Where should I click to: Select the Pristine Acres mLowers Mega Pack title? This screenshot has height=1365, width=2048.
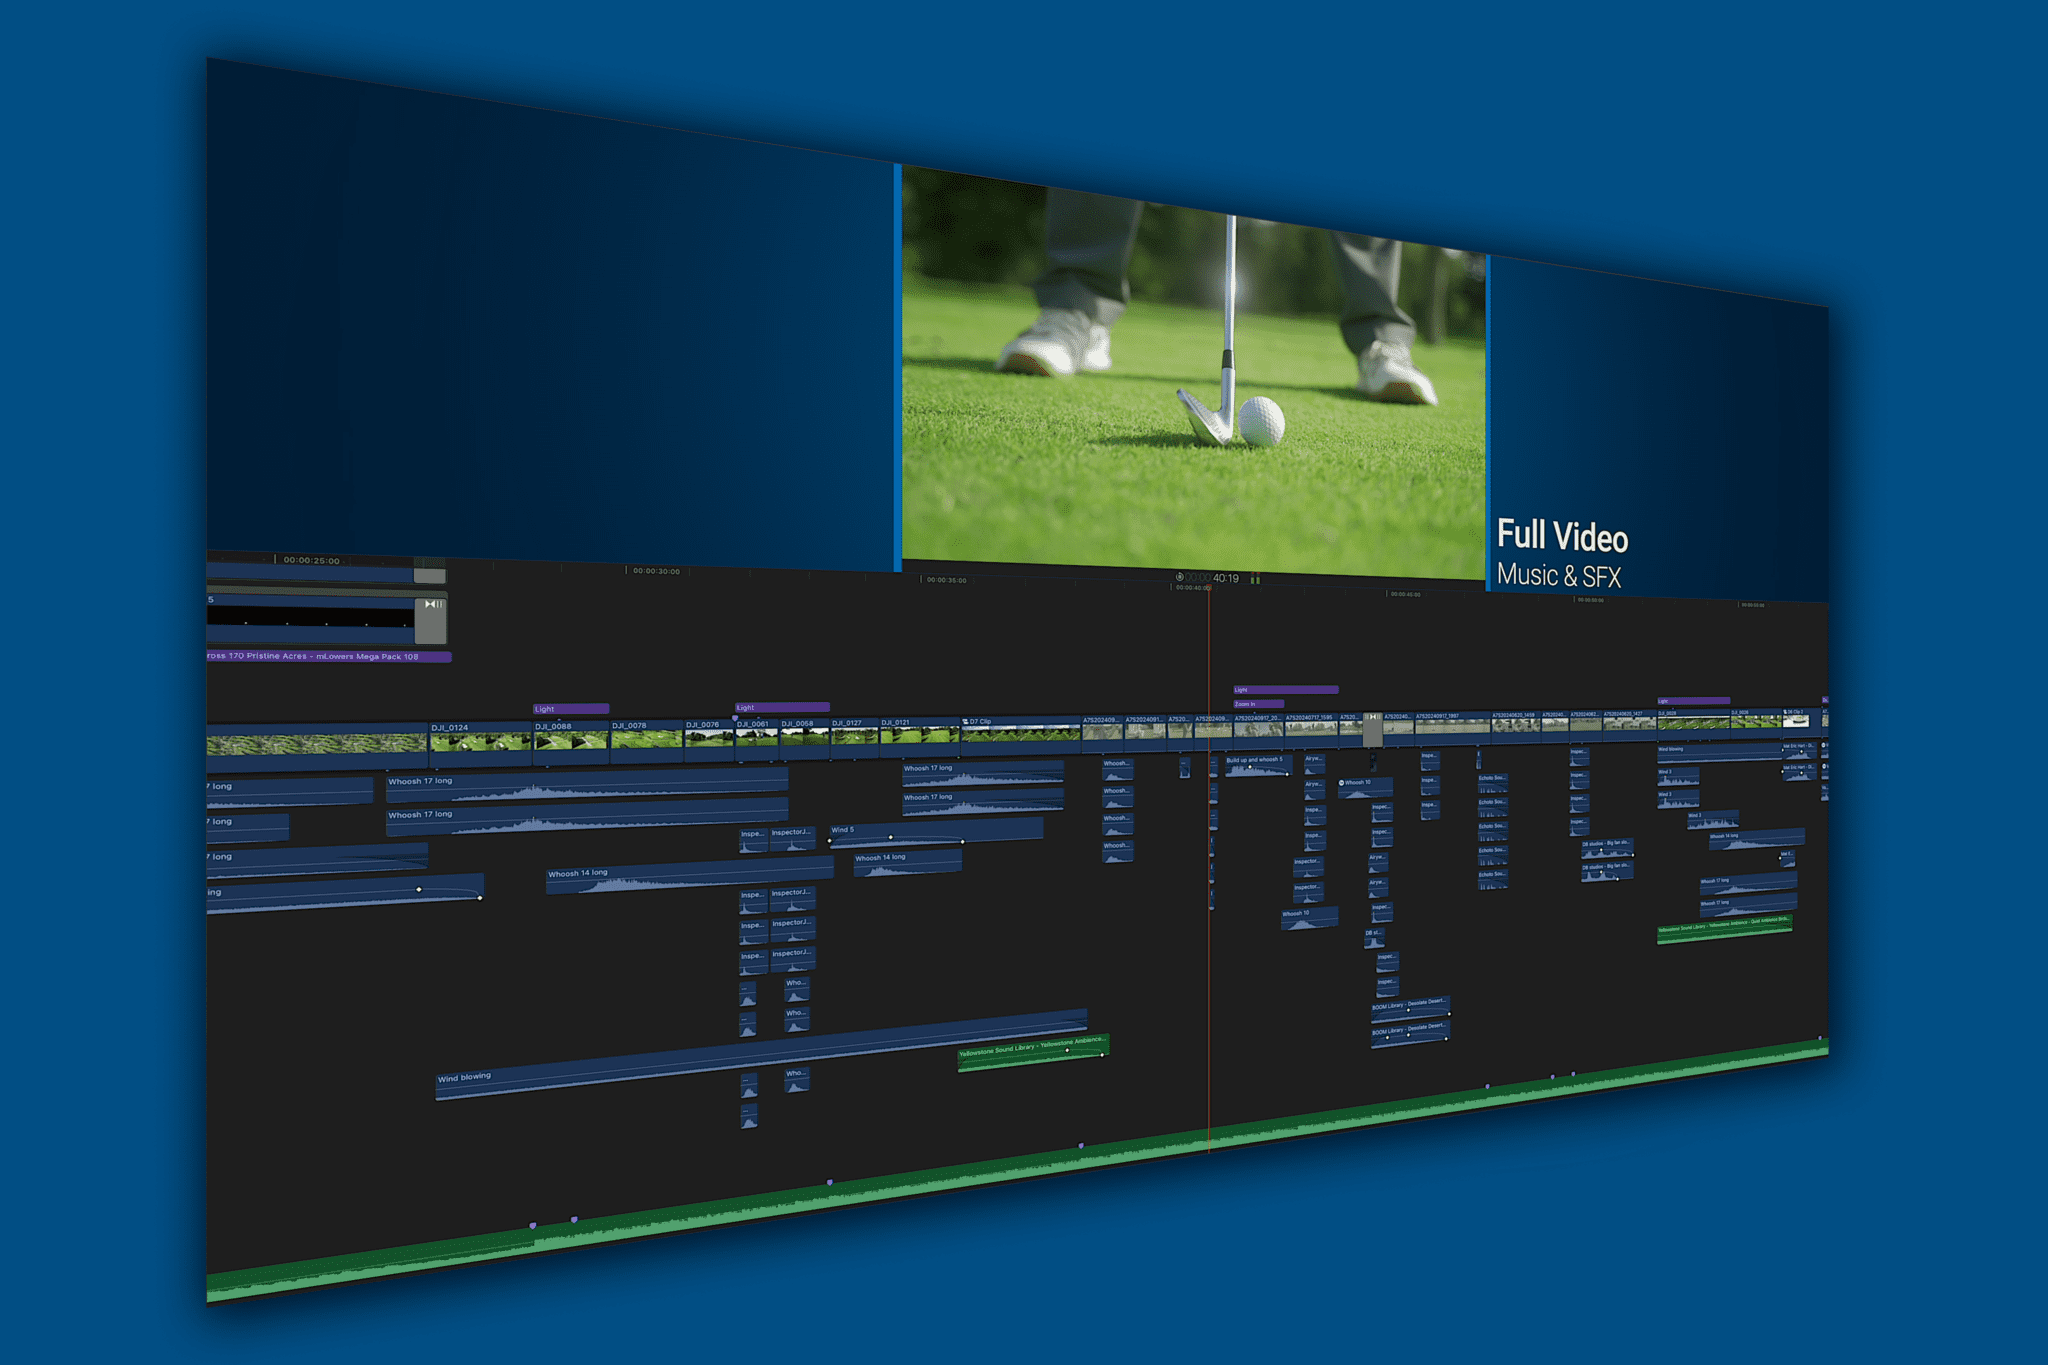(329, 657)
